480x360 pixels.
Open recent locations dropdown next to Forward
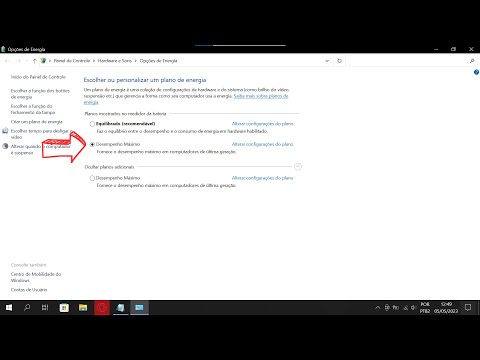tap(27, 61)
